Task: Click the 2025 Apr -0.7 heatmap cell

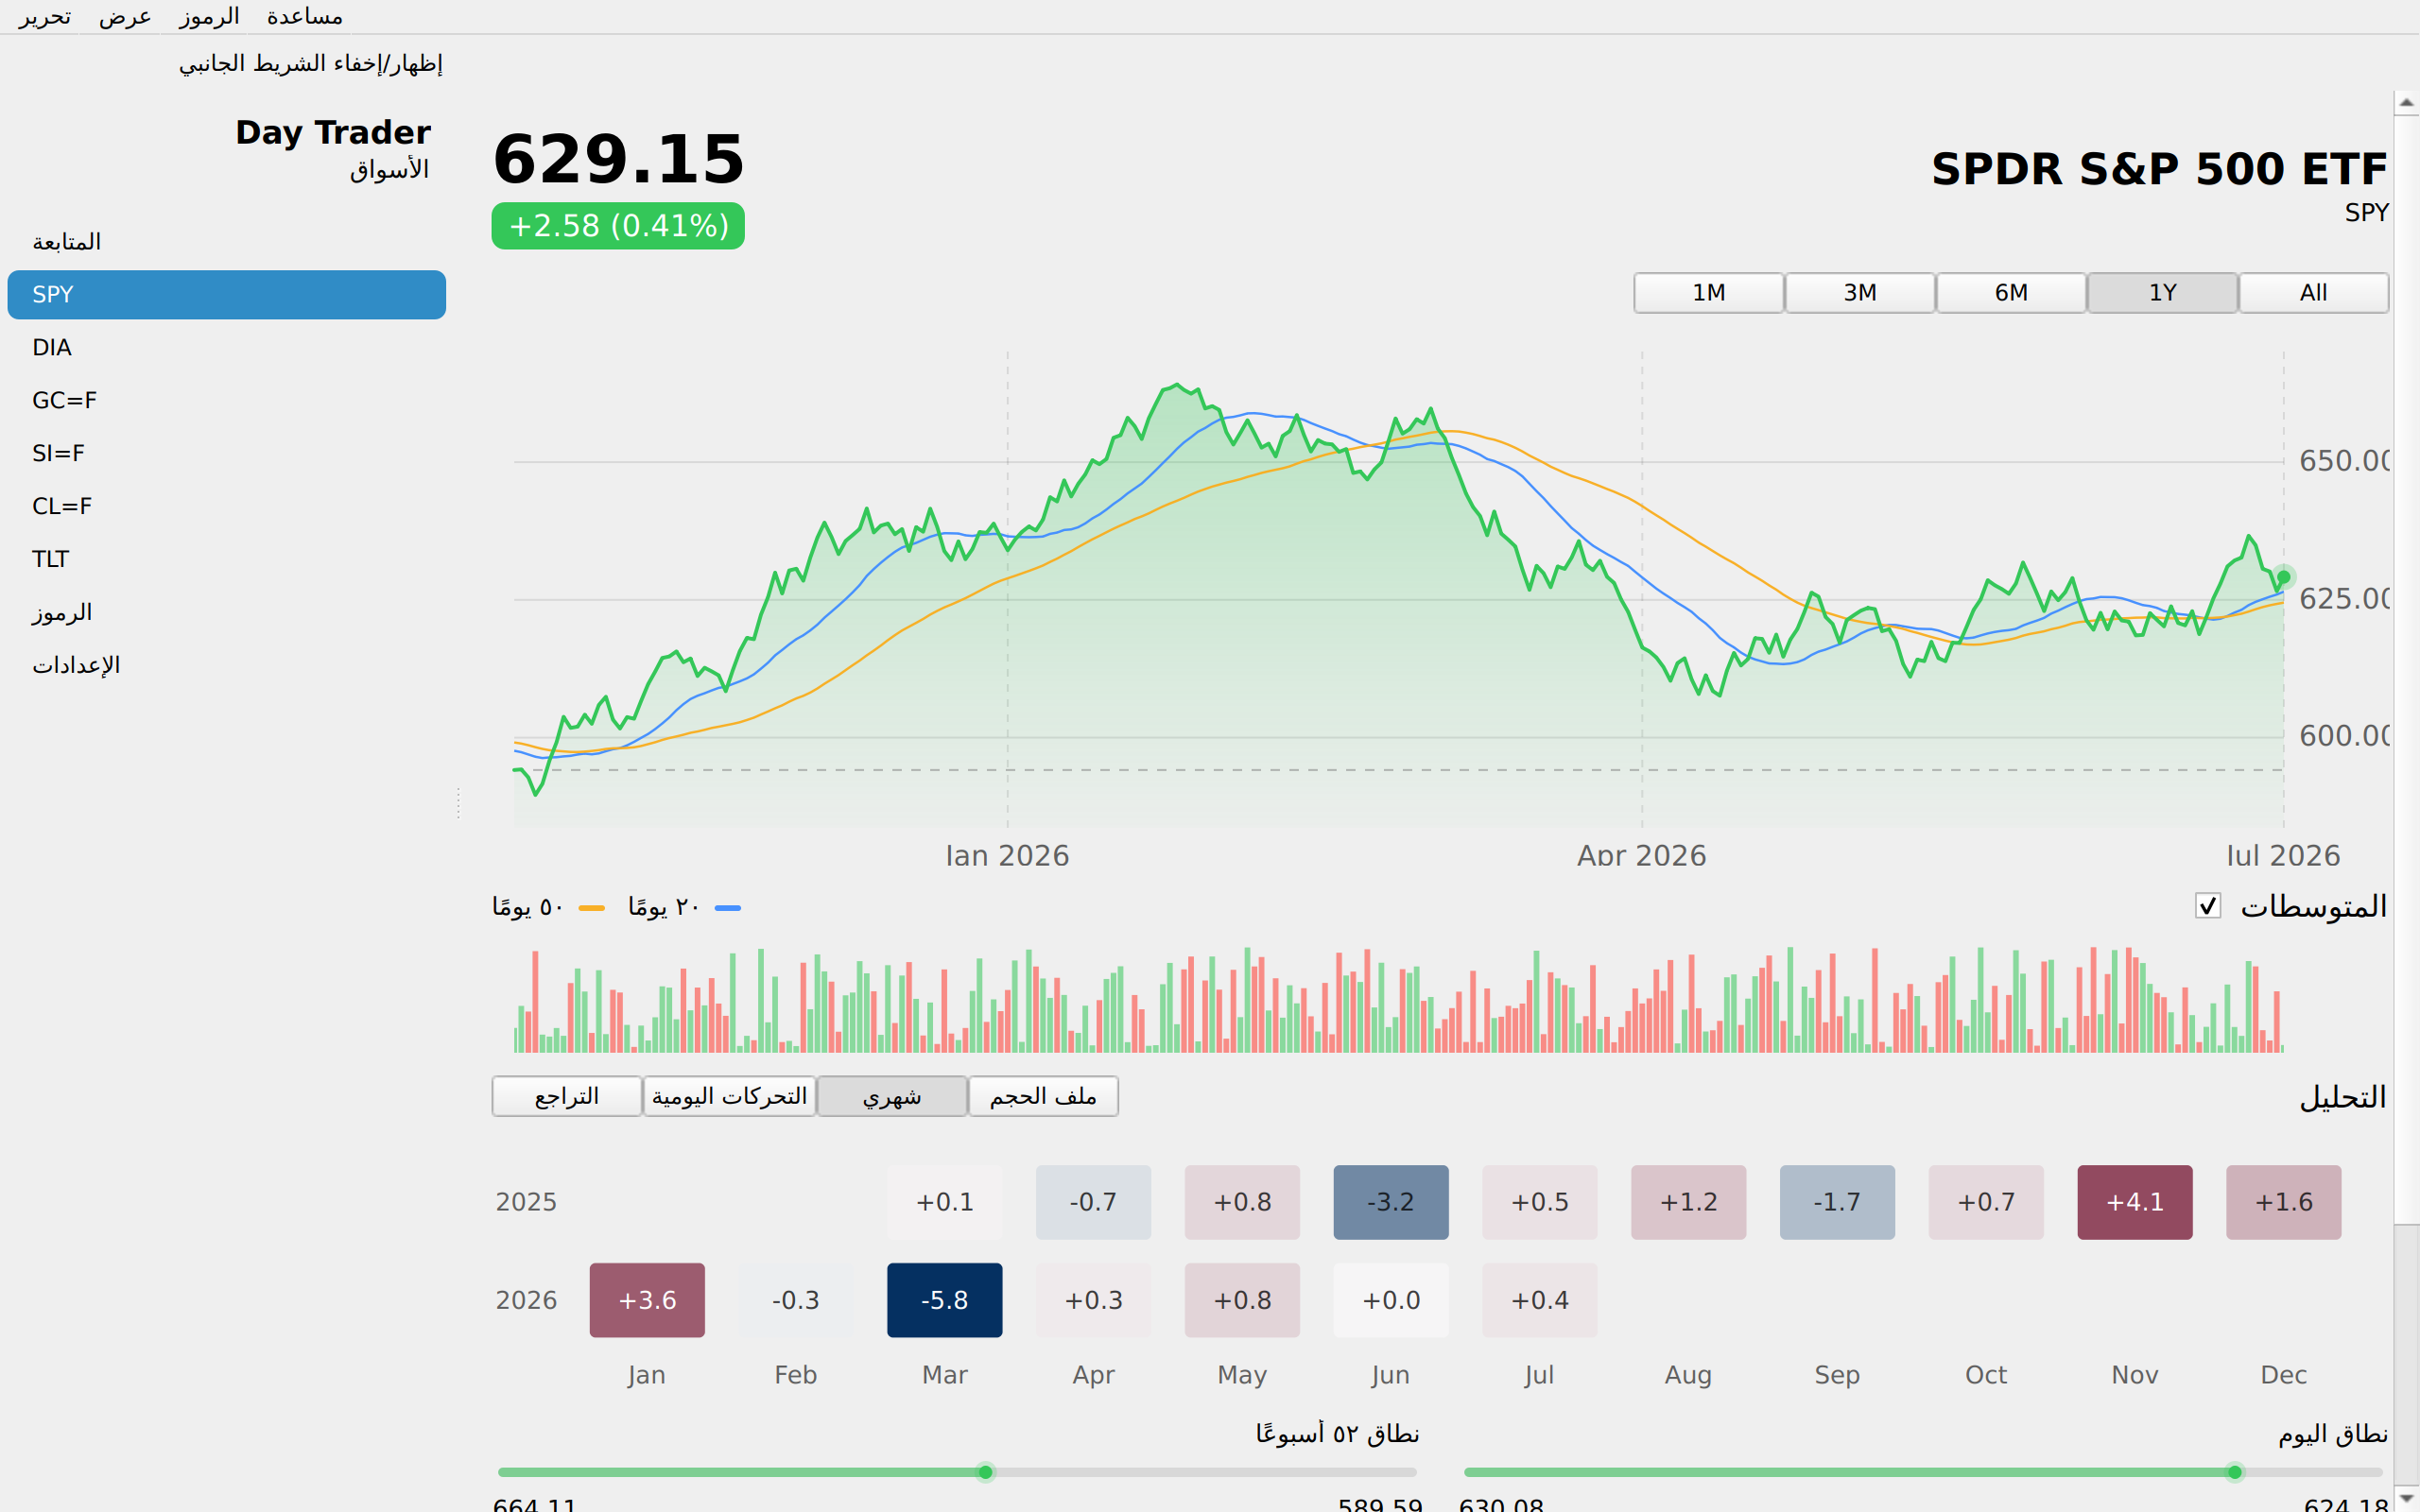Action: pos(1093,1202)
